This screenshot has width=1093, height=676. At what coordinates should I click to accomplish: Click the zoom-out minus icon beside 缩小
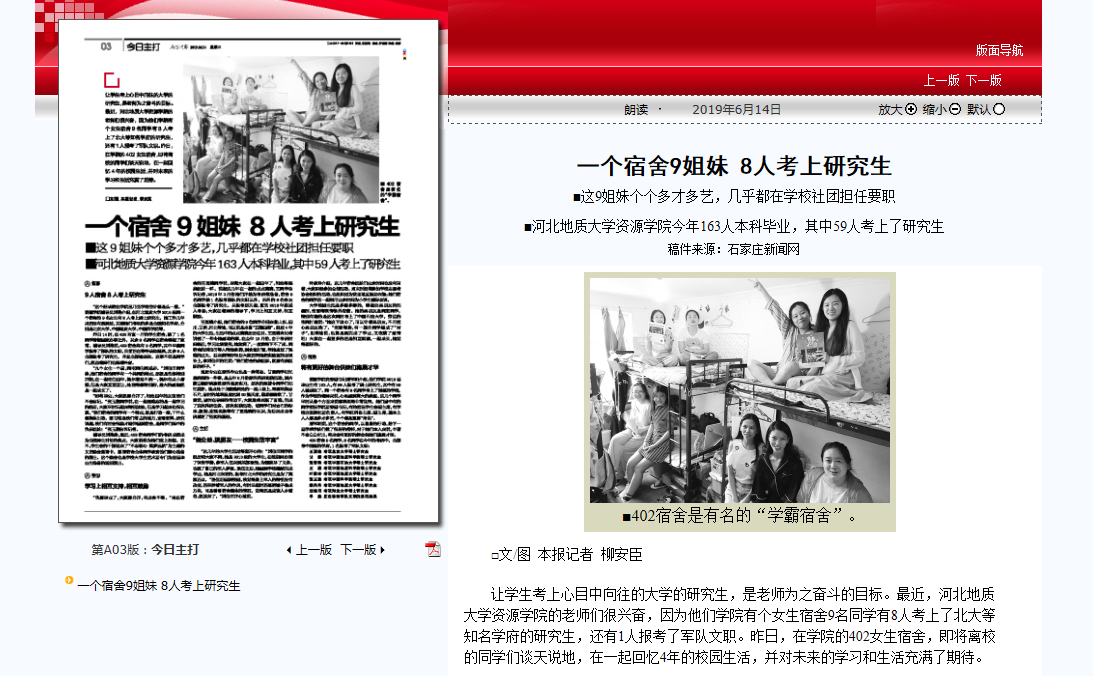coord(955,109)
